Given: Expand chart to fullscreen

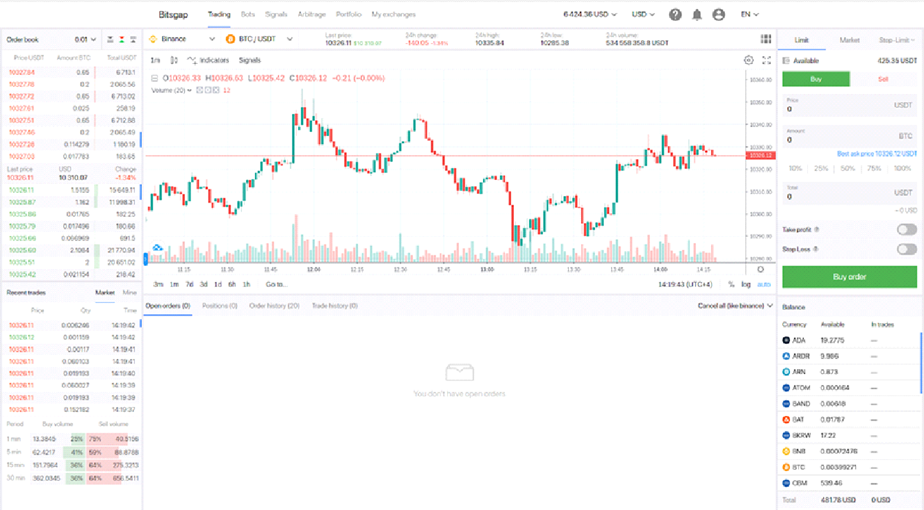Looking at the screenshot, I should [x=766, y=60].
